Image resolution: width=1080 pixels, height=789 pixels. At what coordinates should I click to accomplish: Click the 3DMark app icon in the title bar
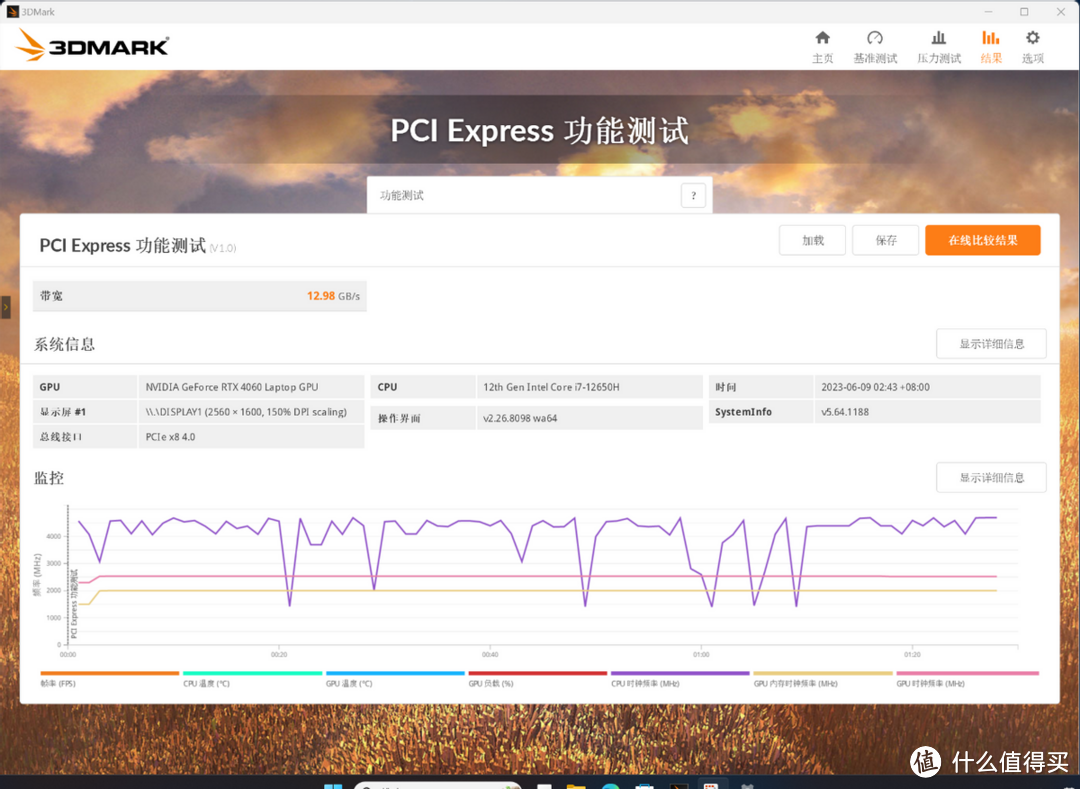click(x=12, y=12)
